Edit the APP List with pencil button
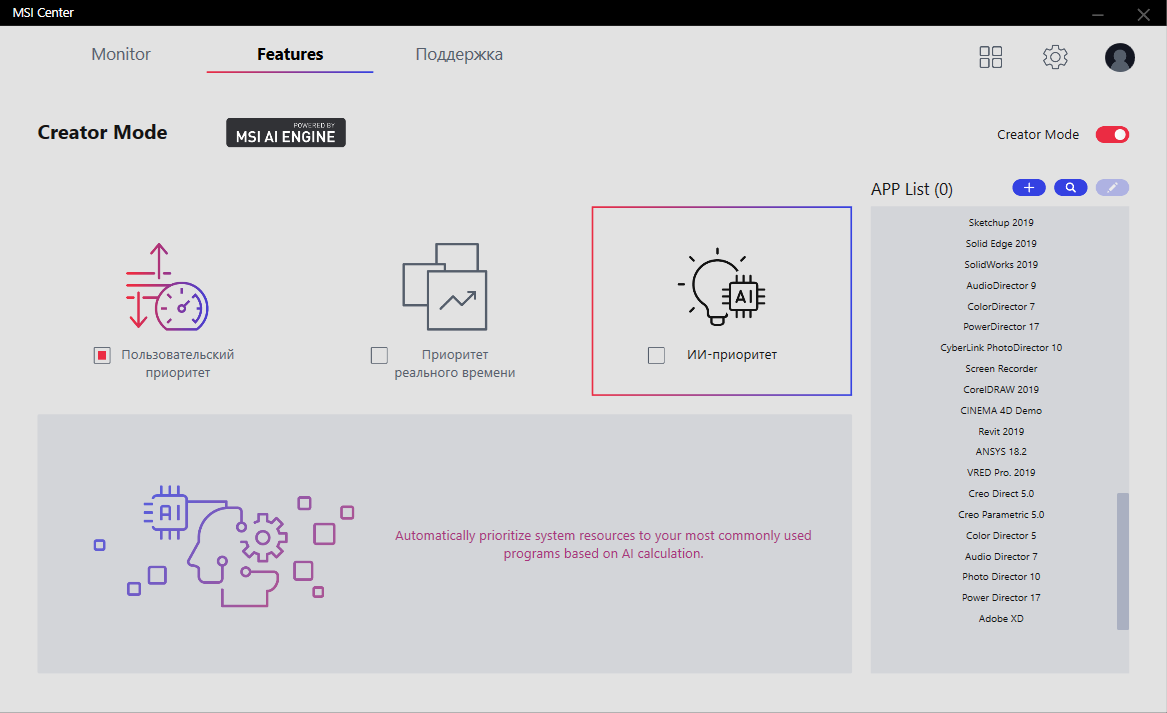1167x713 pixels. 1112,188
